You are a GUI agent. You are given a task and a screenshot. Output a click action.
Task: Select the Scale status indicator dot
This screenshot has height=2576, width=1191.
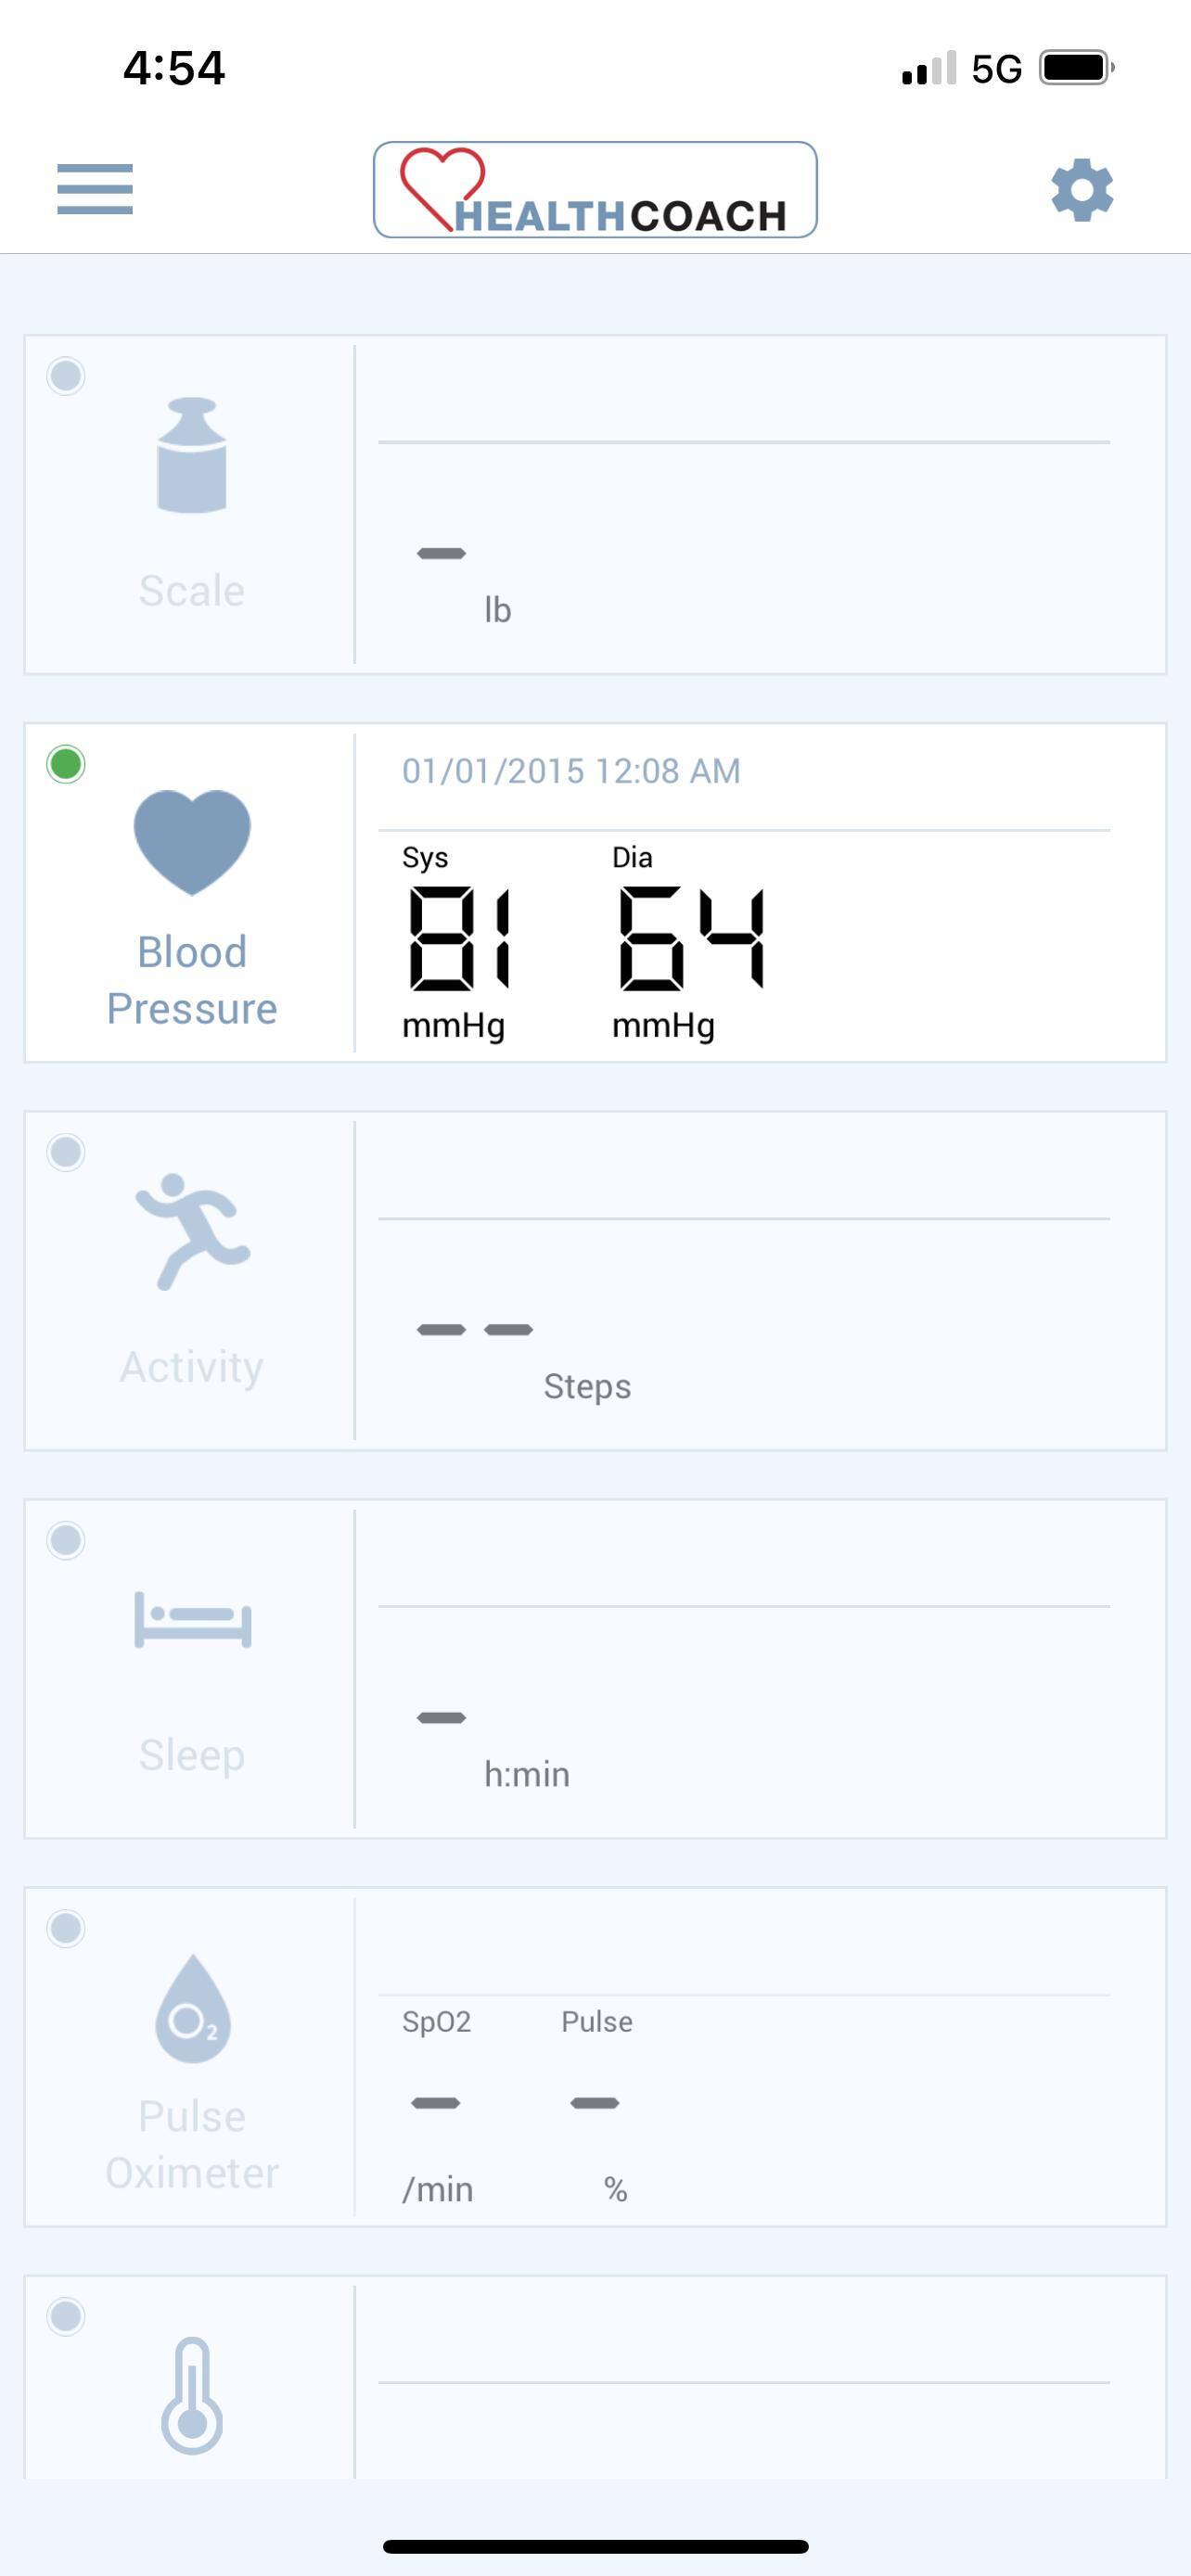(66, 377)
